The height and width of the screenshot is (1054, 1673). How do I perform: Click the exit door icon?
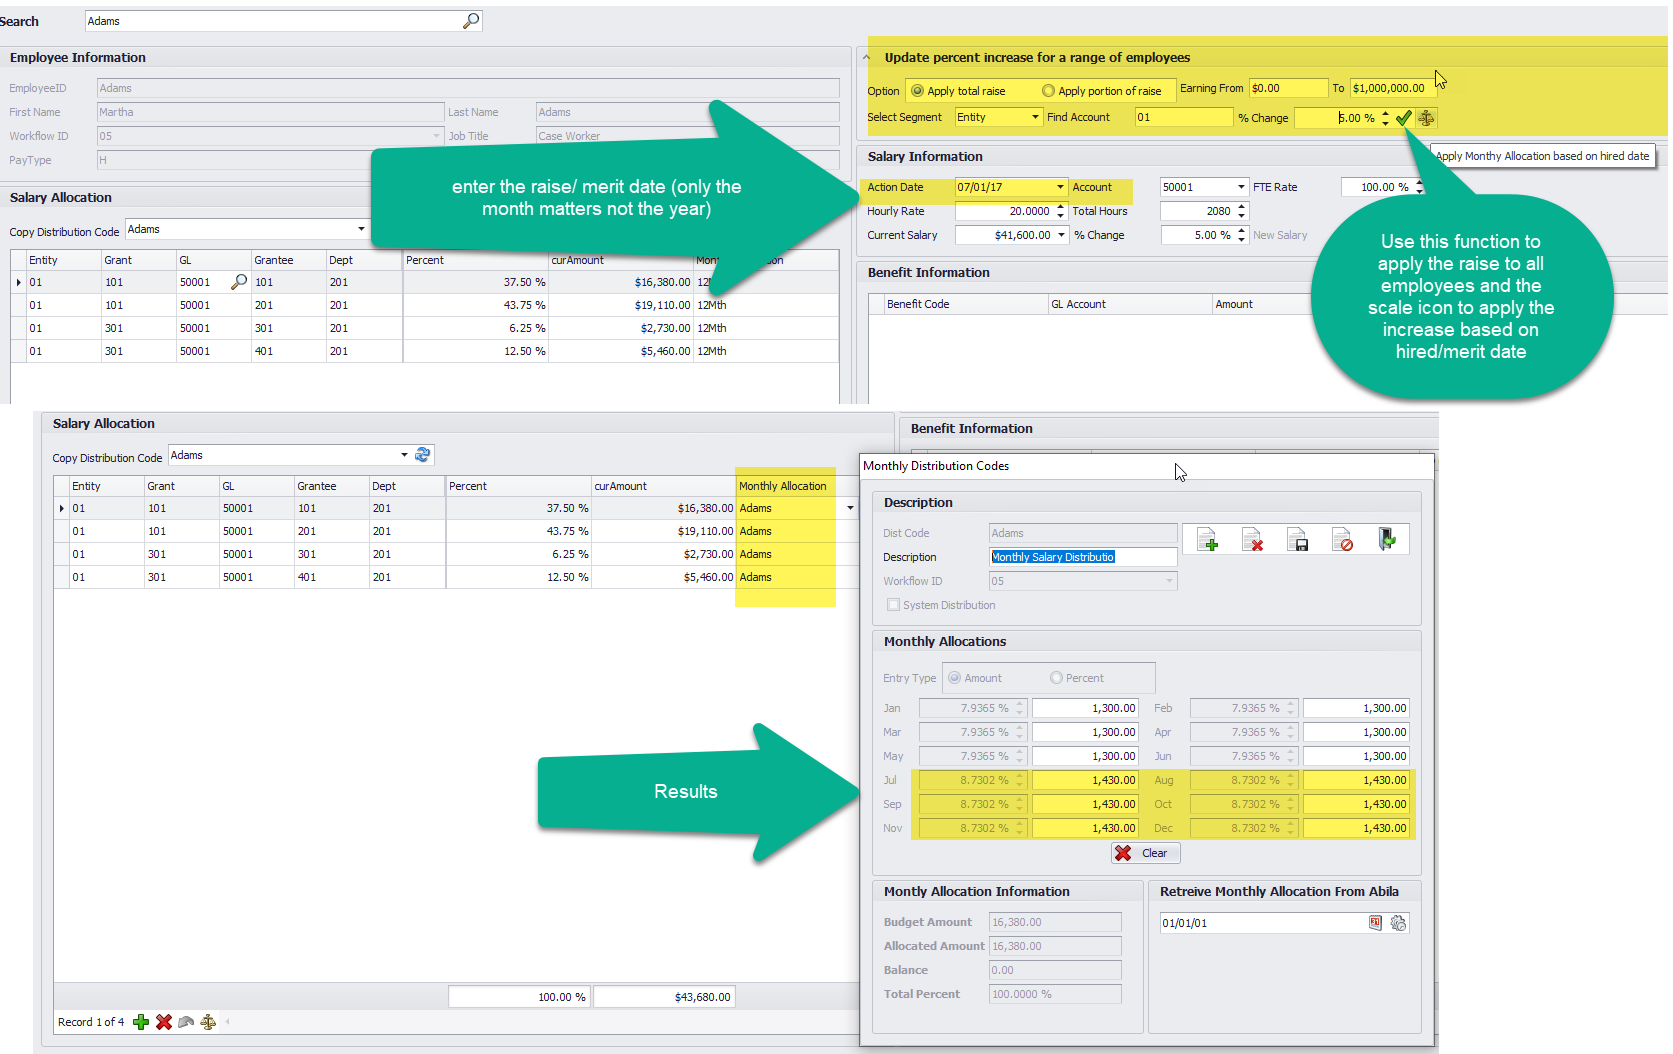tap(1387, 540)
